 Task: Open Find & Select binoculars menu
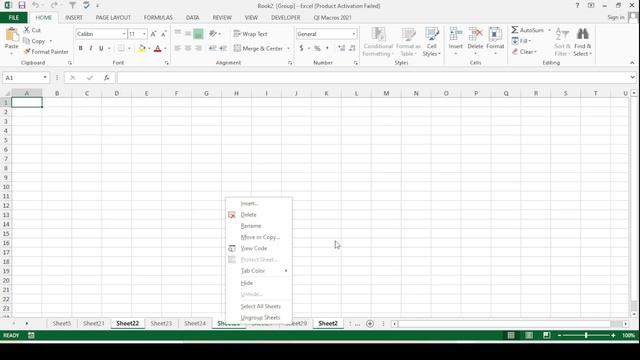(582, 42)
